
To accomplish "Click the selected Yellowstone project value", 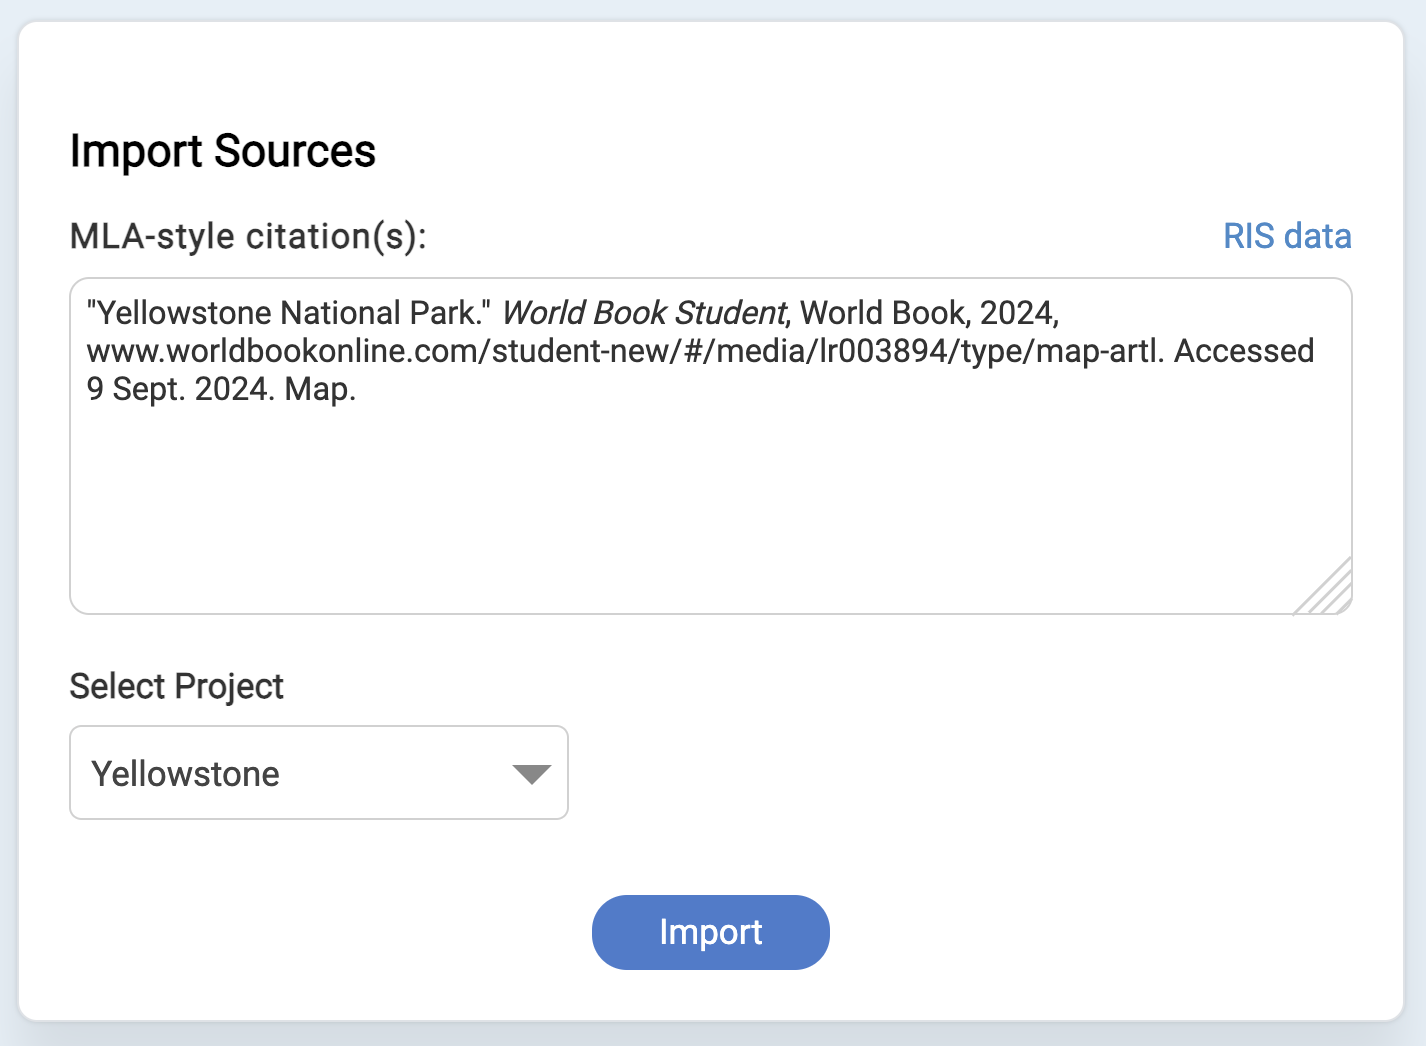I will point(186,774).
